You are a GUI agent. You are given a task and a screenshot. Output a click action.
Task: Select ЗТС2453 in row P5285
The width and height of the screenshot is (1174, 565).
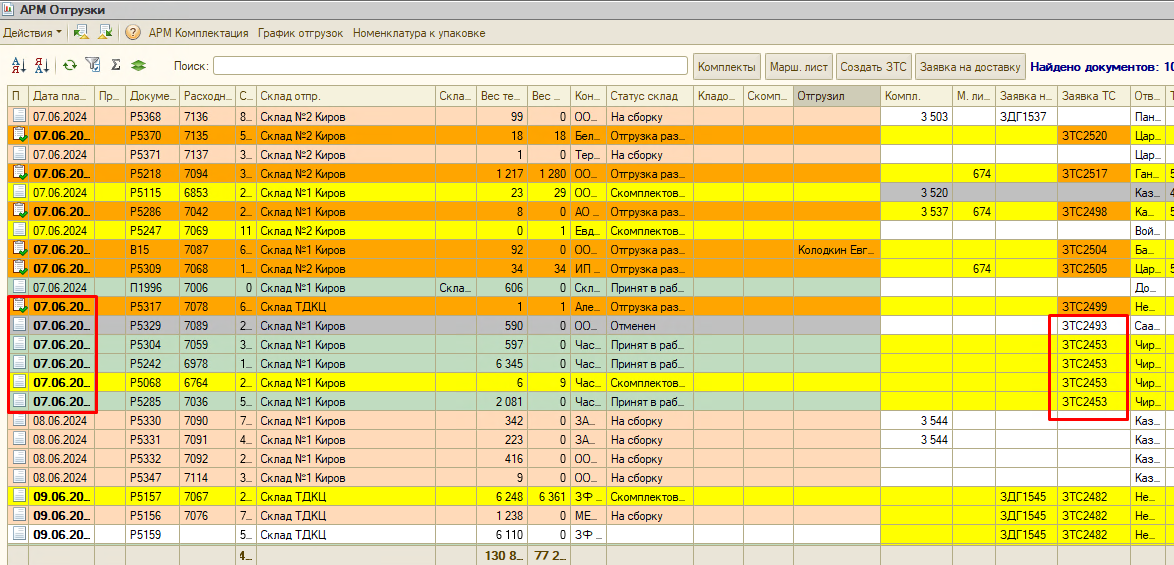(1095, 401)
